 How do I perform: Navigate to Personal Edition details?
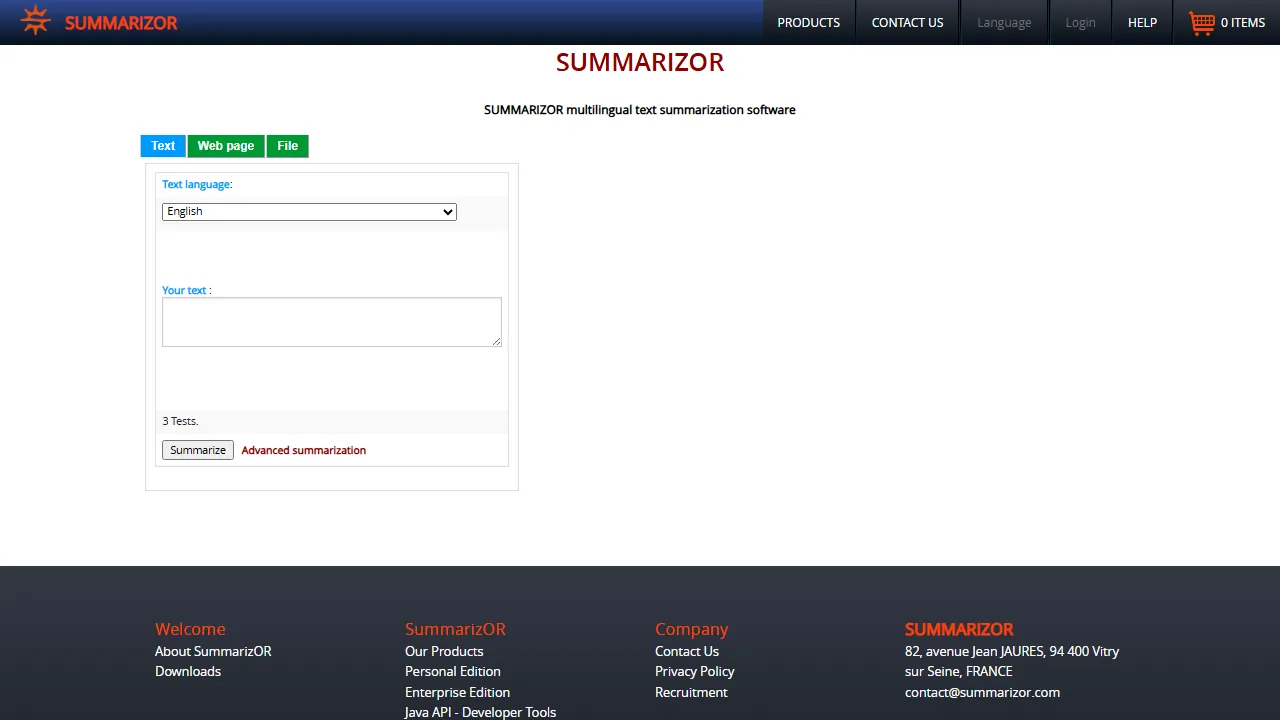tap(452, 671)
